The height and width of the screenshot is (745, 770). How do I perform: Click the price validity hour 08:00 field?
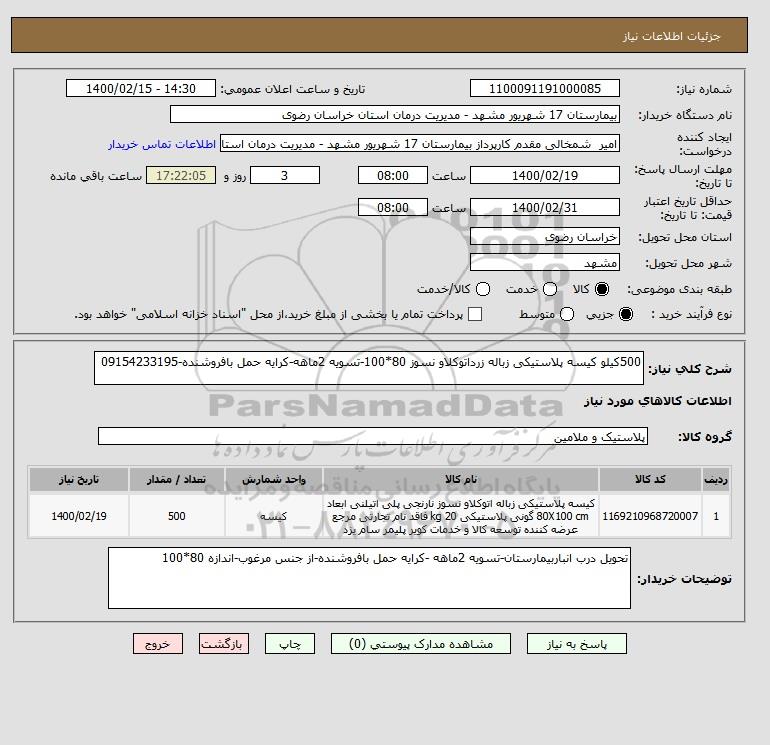pyautogui.click(x=392, y=207)
